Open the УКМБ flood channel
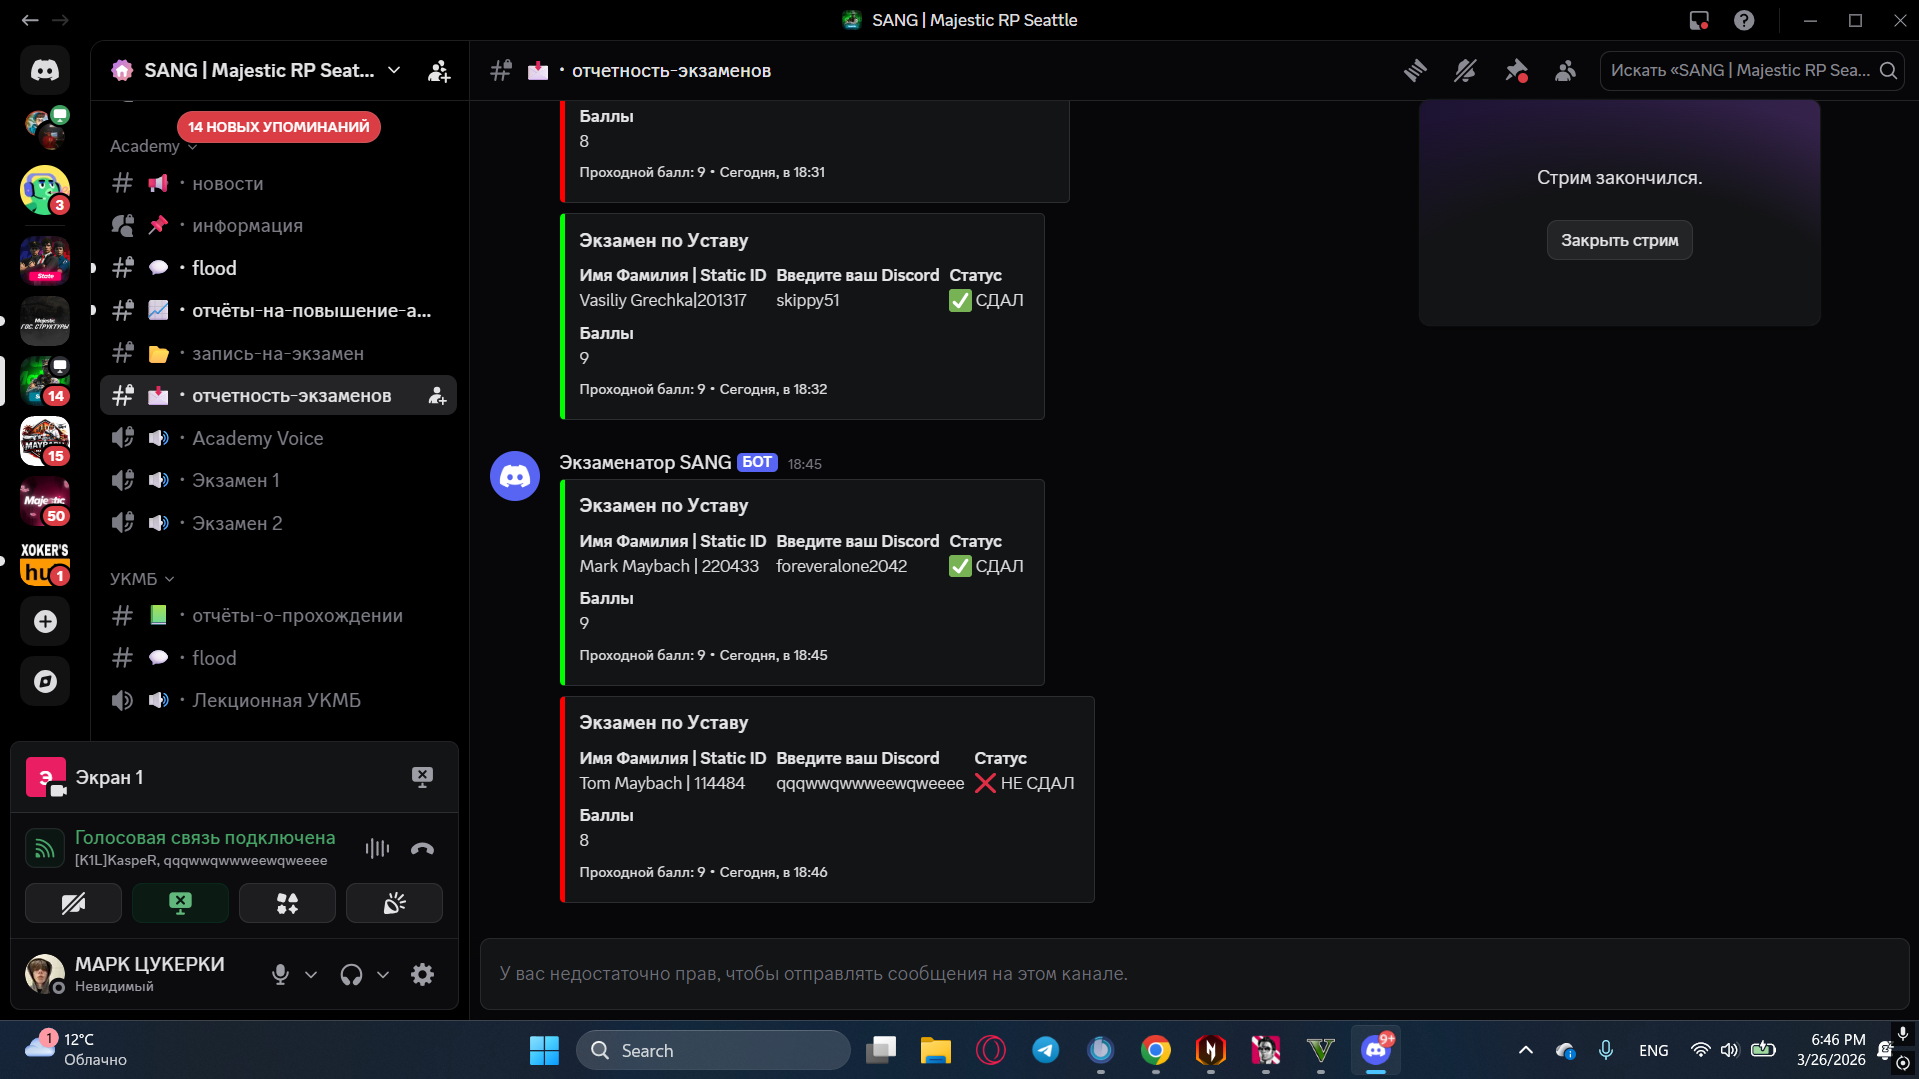Image resolution: width=1919 pixels, height=1079 pixels. pos(278,658)
